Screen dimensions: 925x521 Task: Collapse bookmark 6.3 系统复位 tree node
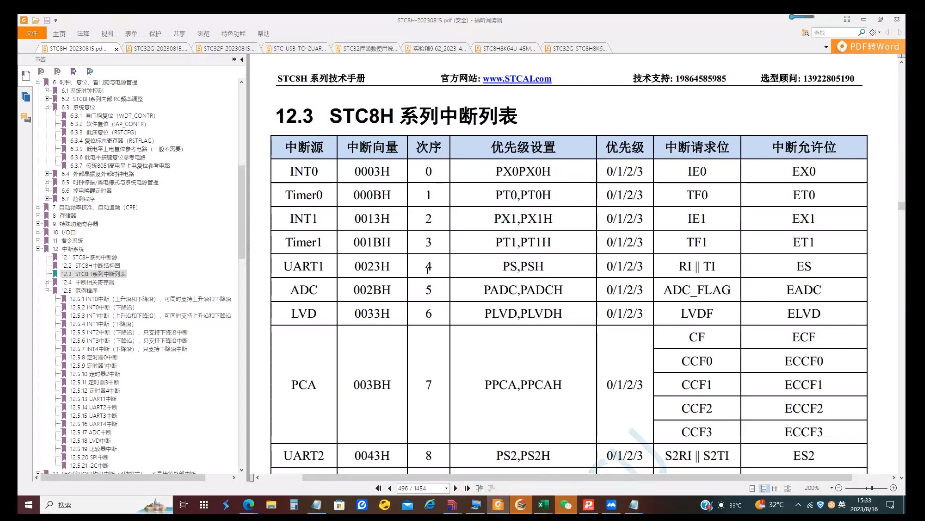coord(47,108)
